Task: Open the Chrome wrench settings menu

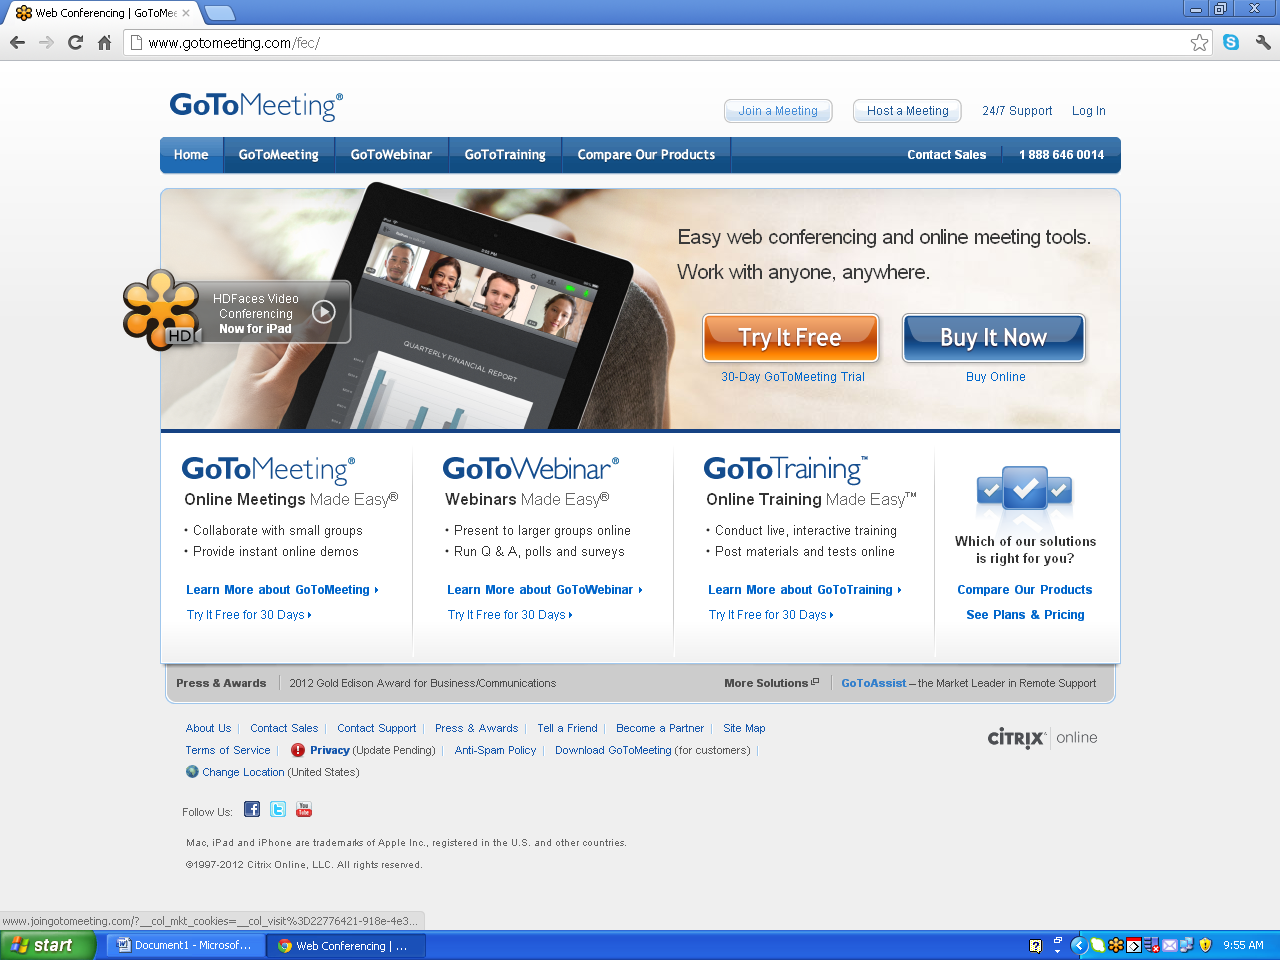Action: click(1263, 43)
